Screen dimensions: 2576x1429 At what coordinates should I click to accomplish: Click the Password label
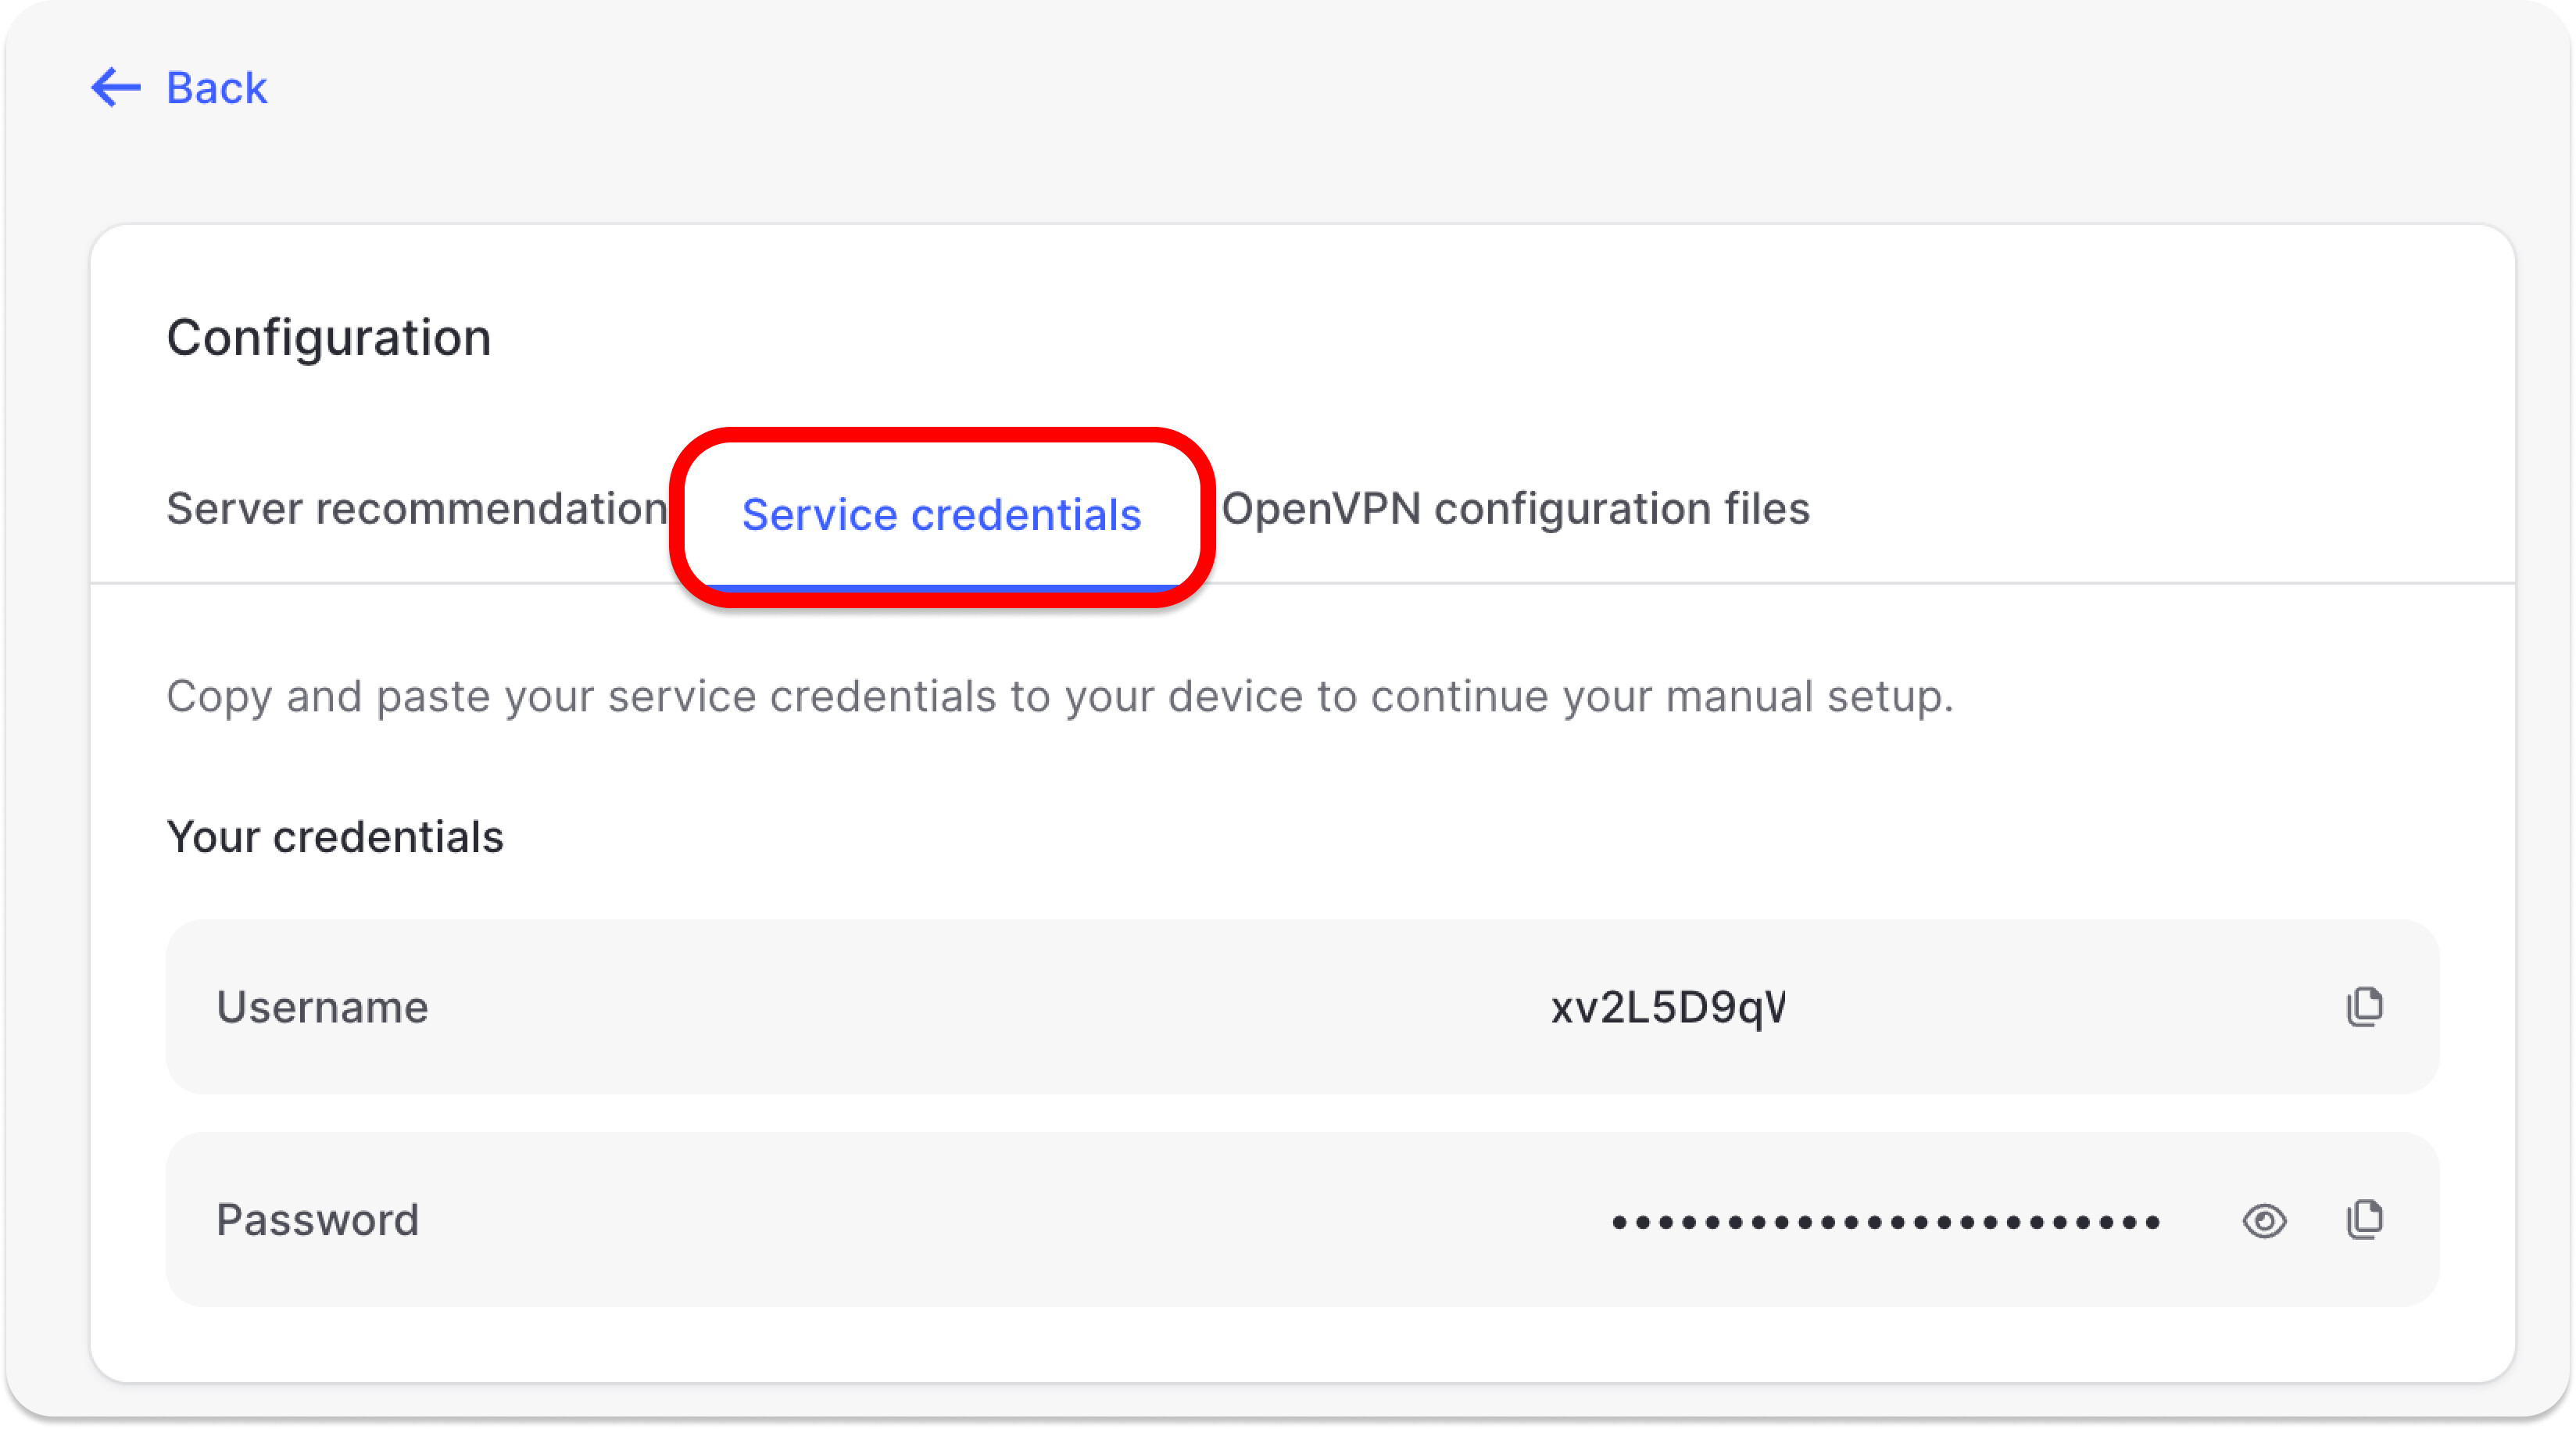(318, 1220)
